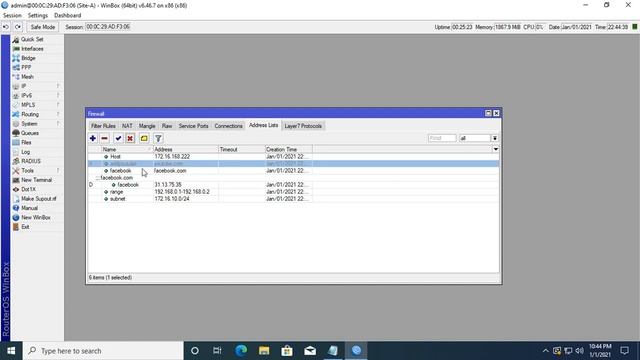Image resolution: width=640 pixels, height=360 pixels.
Task: Open Microsoft Edge from taskbar
Action: [x=241, y=351]
